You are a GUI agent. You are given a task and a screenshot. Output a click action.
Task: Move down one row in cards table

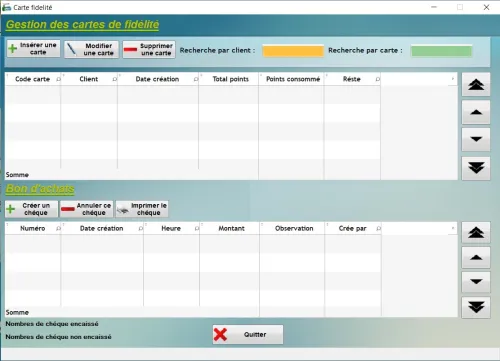476,139
